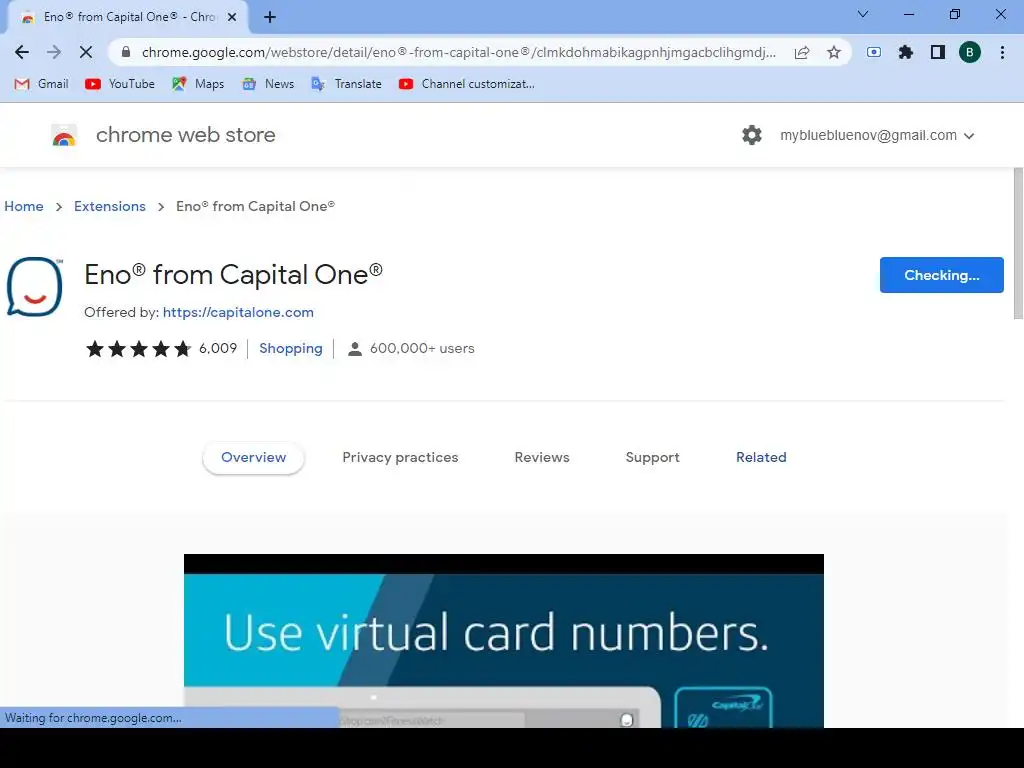Viewport: 1024px width, 768px height.
Task: Share this page icon in address bar
Action: tap(802, 52)
